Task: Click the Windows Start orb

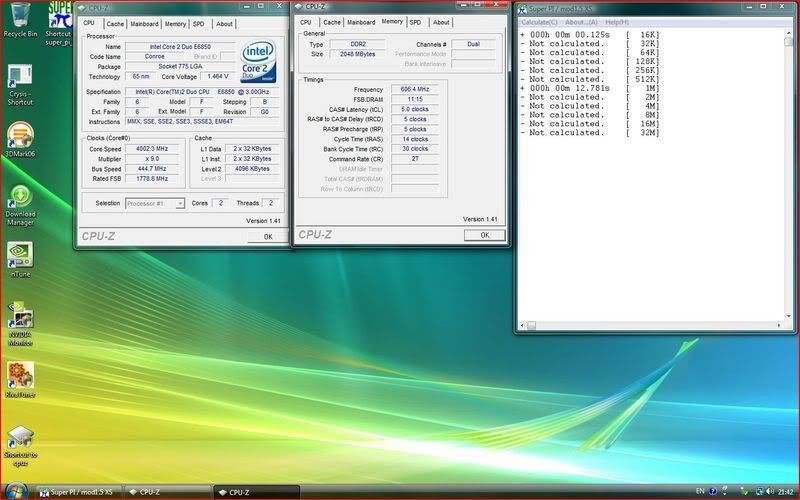Action: pyautogui.click(x=16, y=491)
